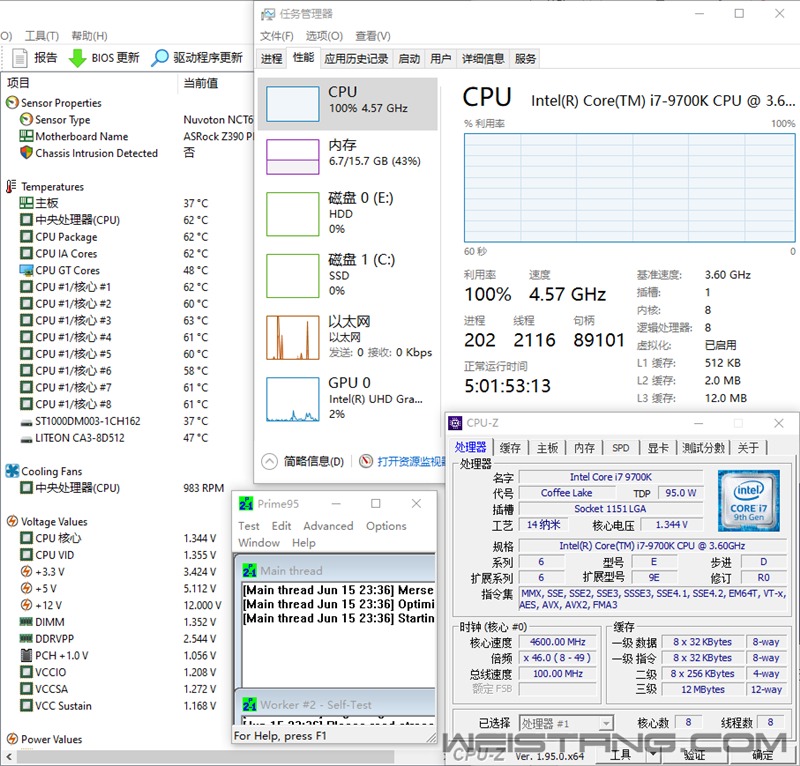Click the Voltage Values lightning icon
Viewport: 800px width, 766px height.
[x=12, y=521]
